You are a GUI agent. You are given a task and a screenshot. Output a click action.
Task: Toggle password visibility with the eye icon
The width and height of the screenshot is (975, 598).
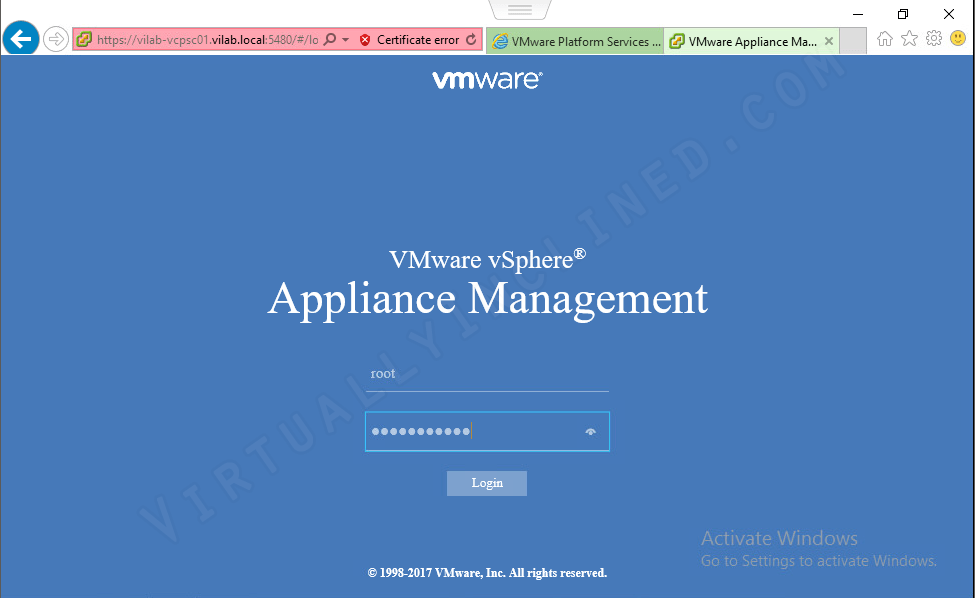tap(590, 431)
